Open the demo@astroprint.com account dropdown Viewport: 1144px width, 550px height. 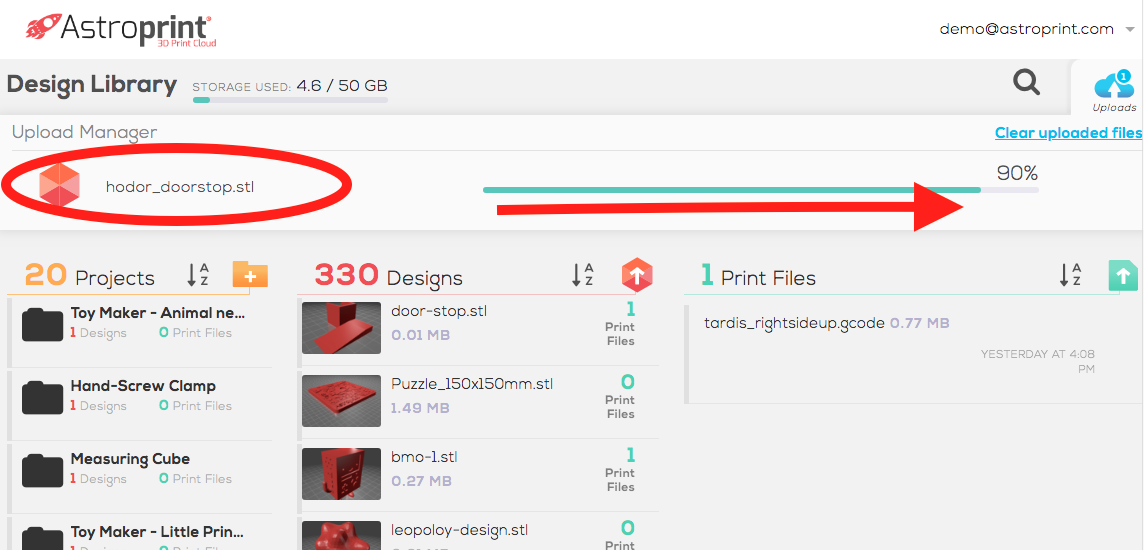tap(1035, 29)
